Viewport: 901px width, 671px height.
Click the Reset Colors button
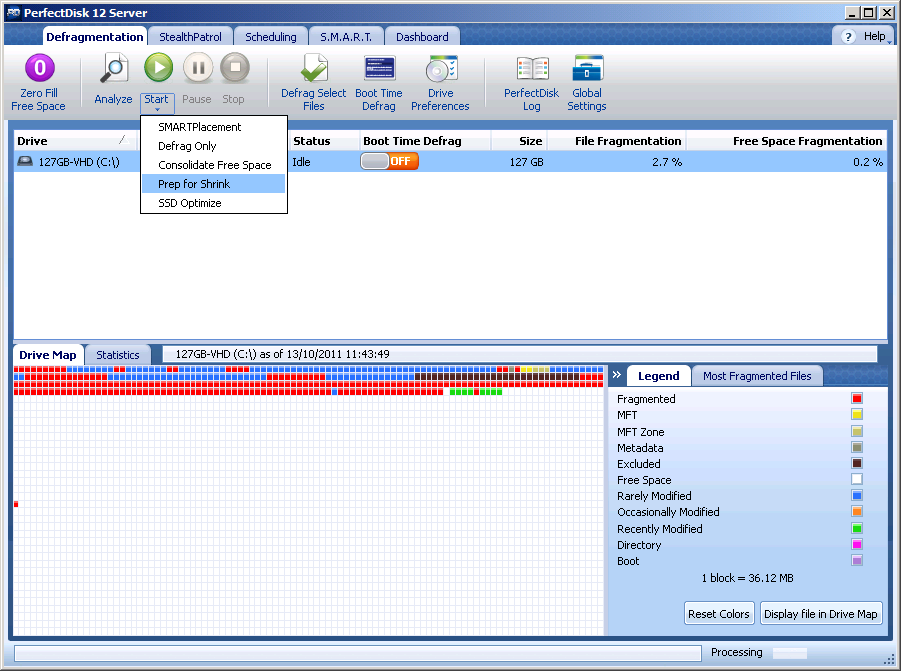click(719, 614)
